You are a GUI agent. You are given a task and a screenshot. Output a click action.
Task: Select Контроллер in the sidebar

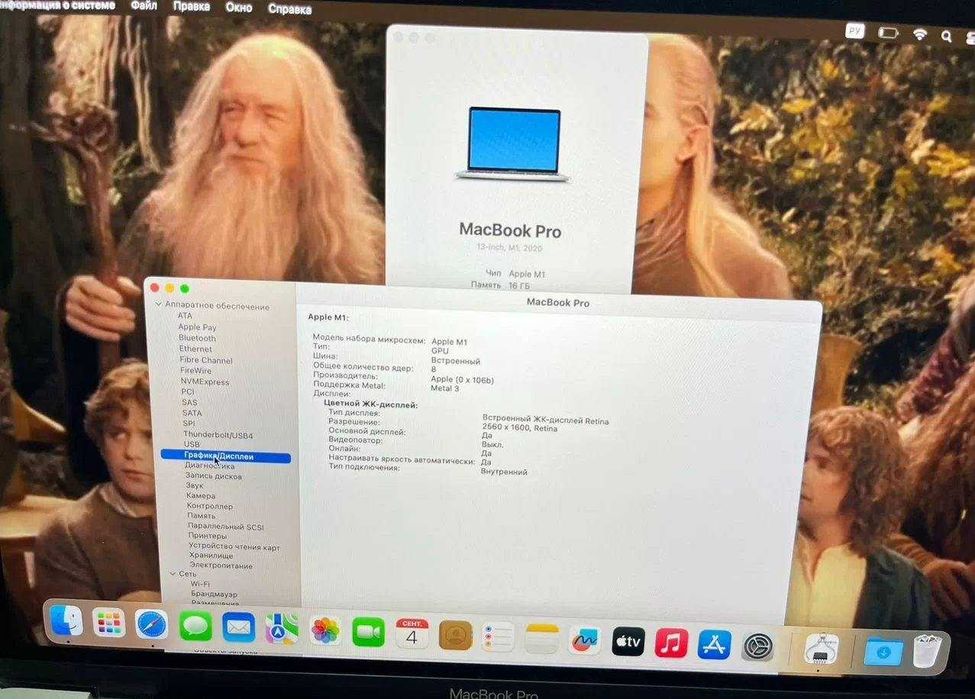210,506
